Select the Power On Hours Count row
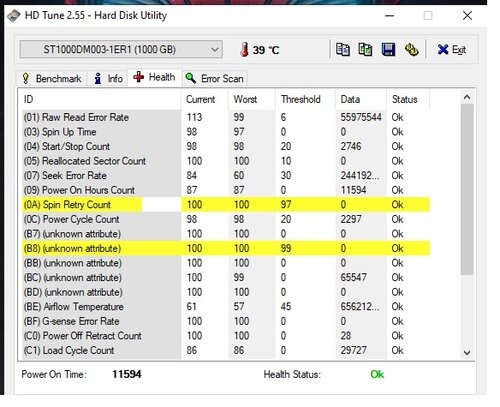The image size is (500, 407). tap(226, 190)
